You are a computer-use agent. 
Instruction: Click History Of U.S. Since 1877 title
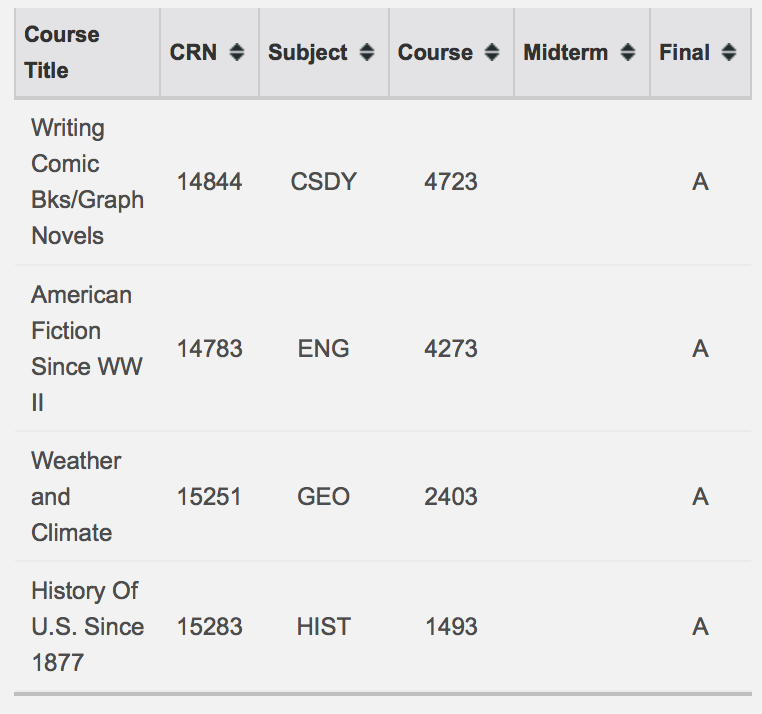pyautogui.click(x=87, y=627)
